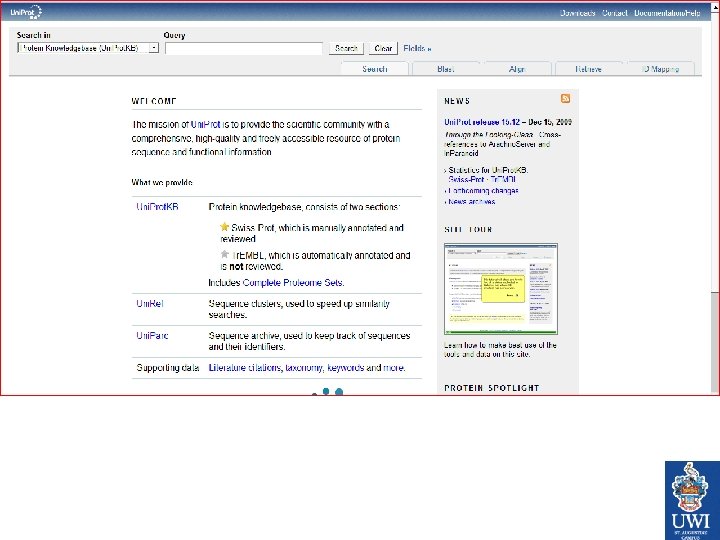This screenshot has height=540, width=720.
Task: Open the UniParc link
Action: pos(152,336)
